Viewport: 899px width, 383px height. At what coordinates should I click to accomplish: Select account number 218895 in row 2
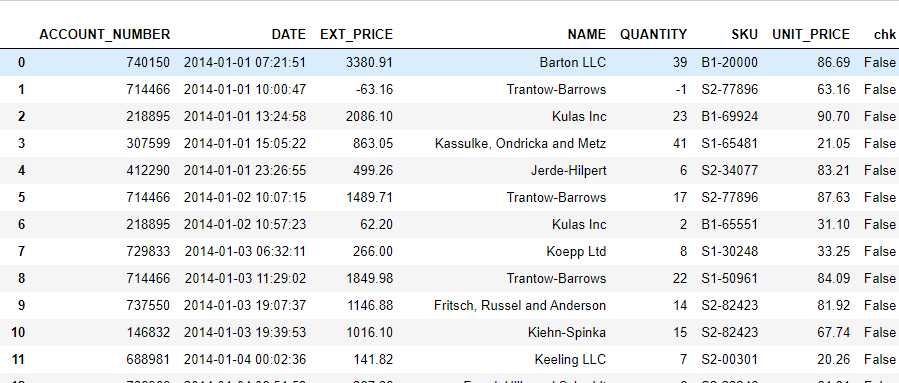point(148,116)
